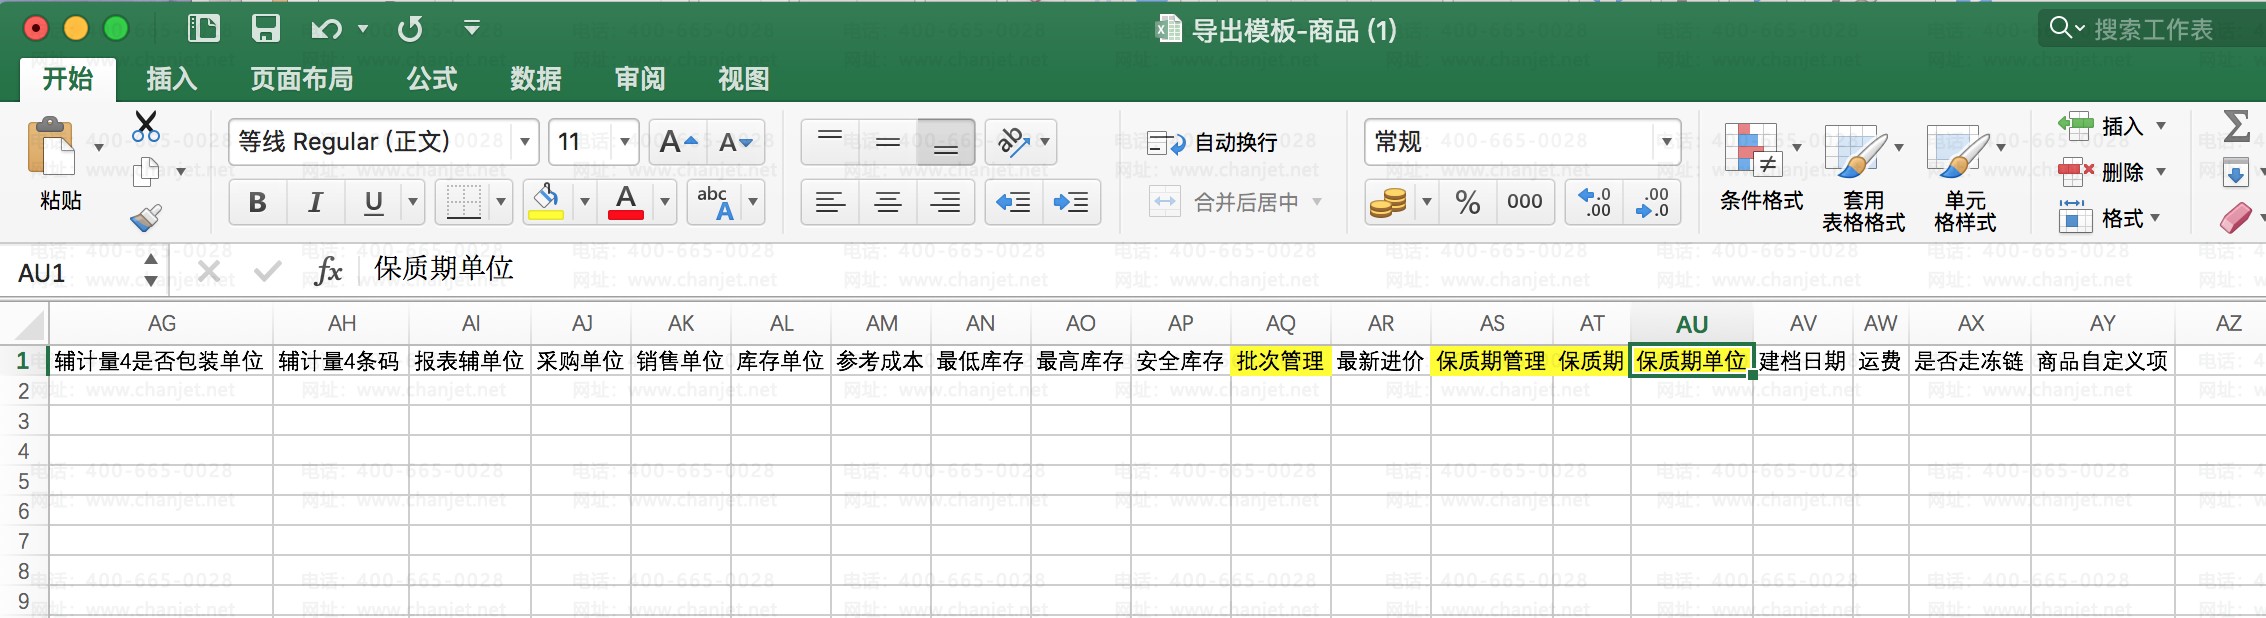Switch to the 数据 tab

pos(536,79)
